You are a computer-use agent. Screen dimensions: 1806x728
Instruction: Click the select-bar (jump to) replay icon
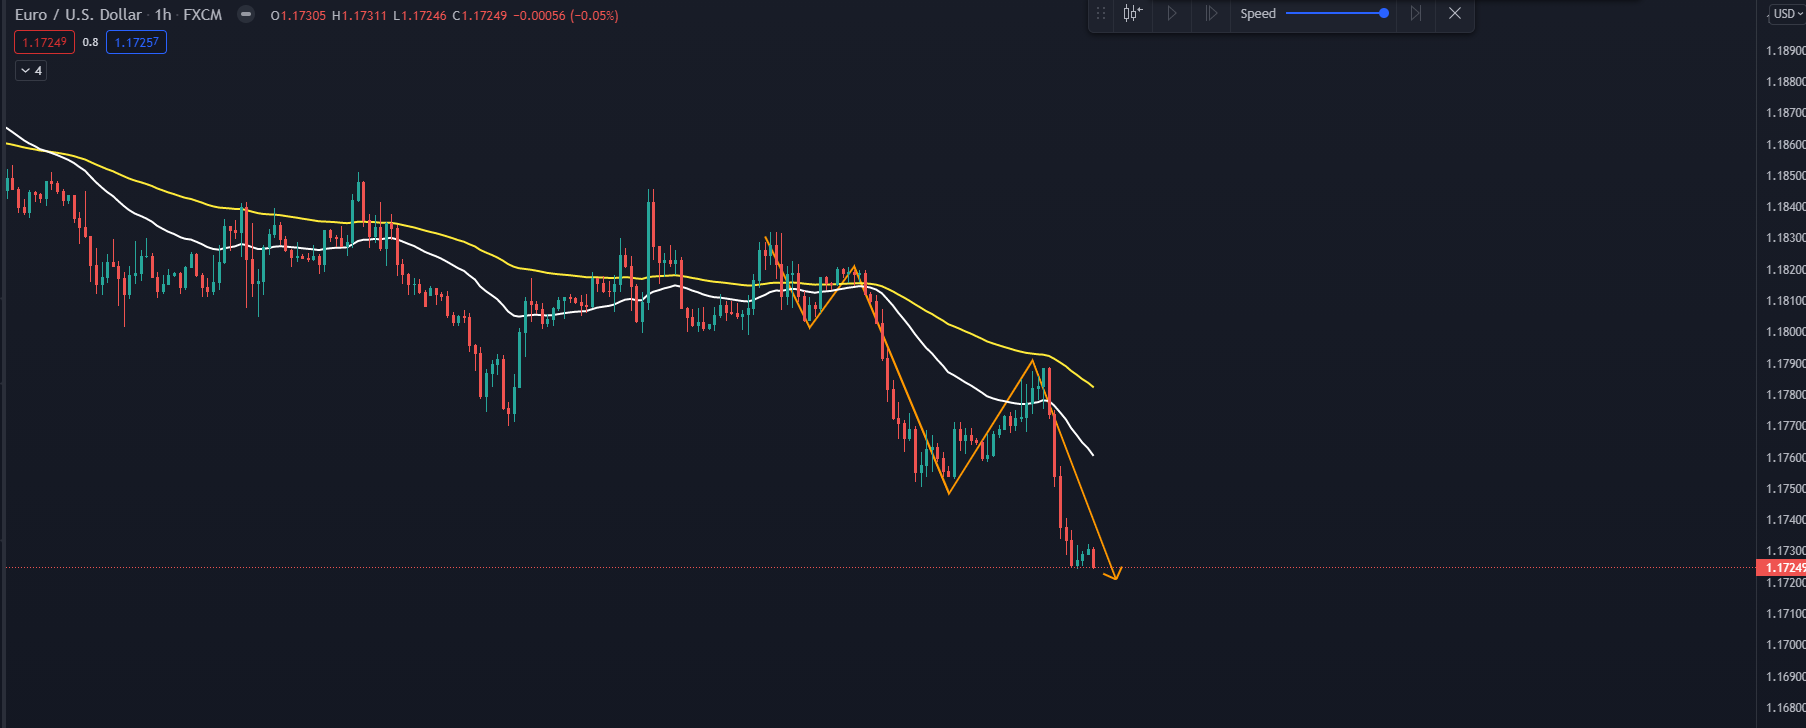click(x=1132, y=14)
